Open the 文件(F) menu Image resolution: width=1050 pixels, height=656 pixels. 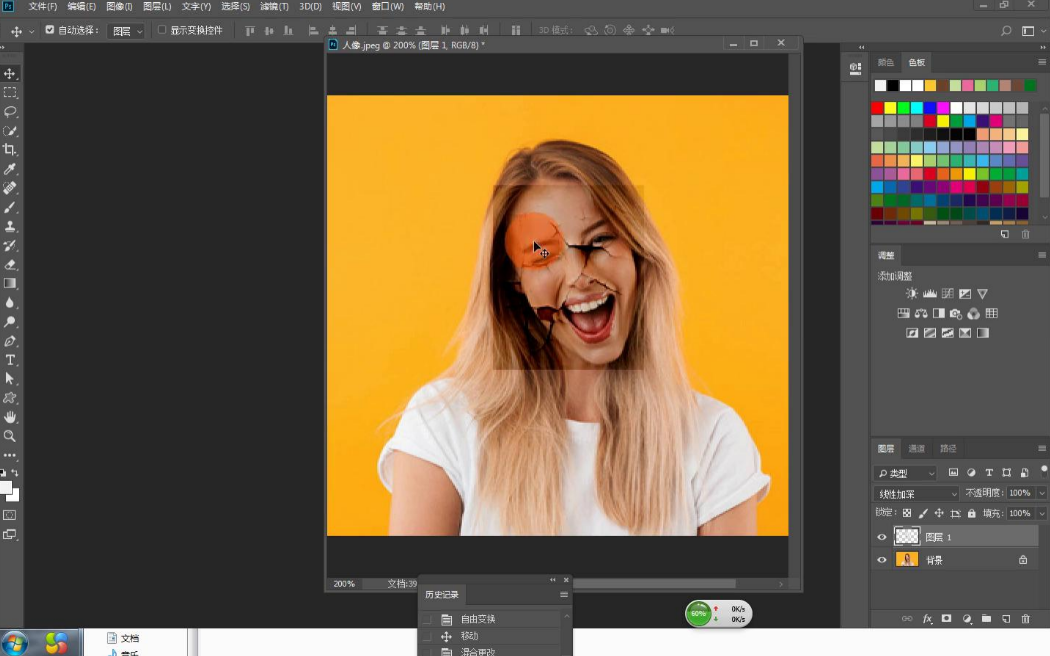[43, 7]
